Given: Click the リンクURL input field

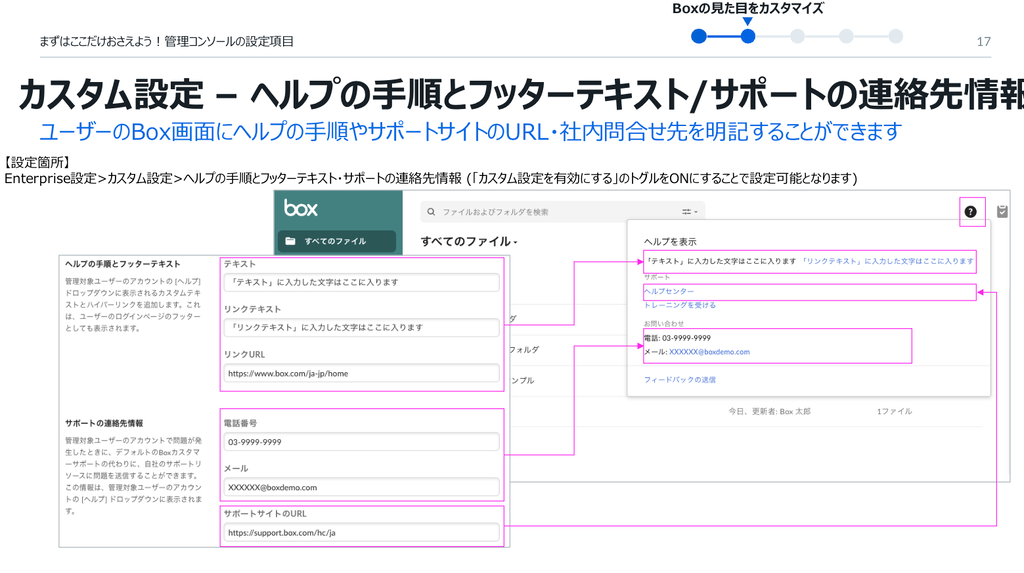Looking at the screenshot, I should (x=361, y=373).
